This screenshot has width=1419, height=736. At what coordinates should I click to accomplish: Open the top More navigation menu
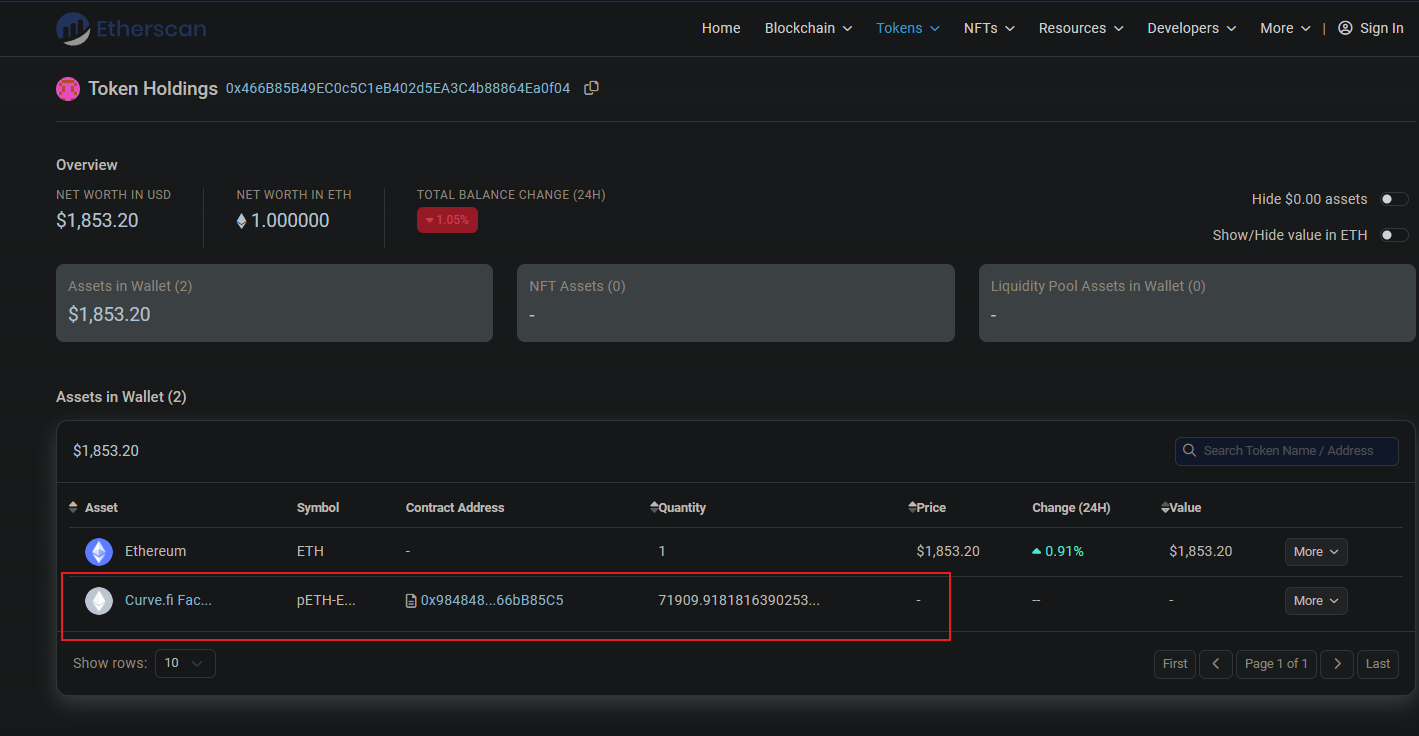coord(1286,28)
